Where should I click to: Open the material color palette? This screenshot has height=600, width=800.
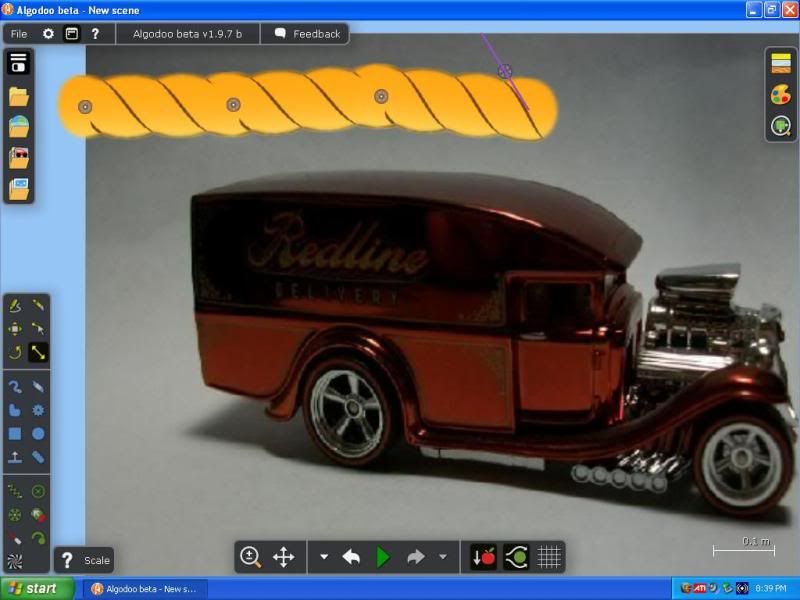[781, 95]
